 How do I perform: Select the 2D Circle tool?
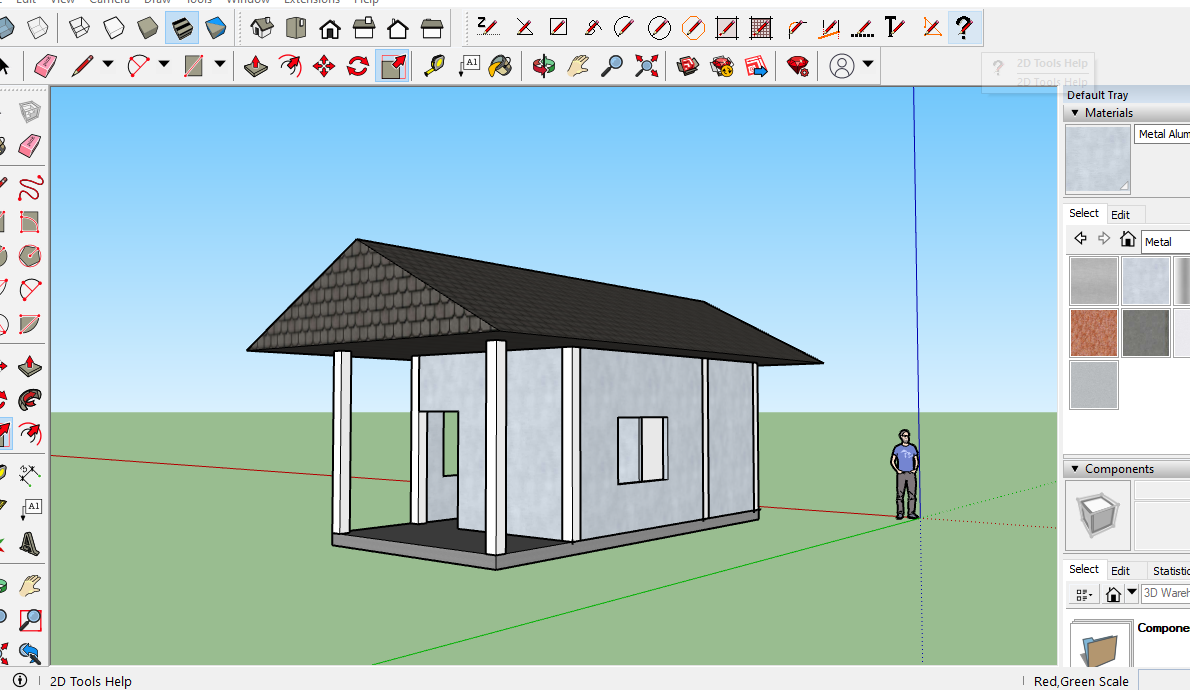pos(659,28)
